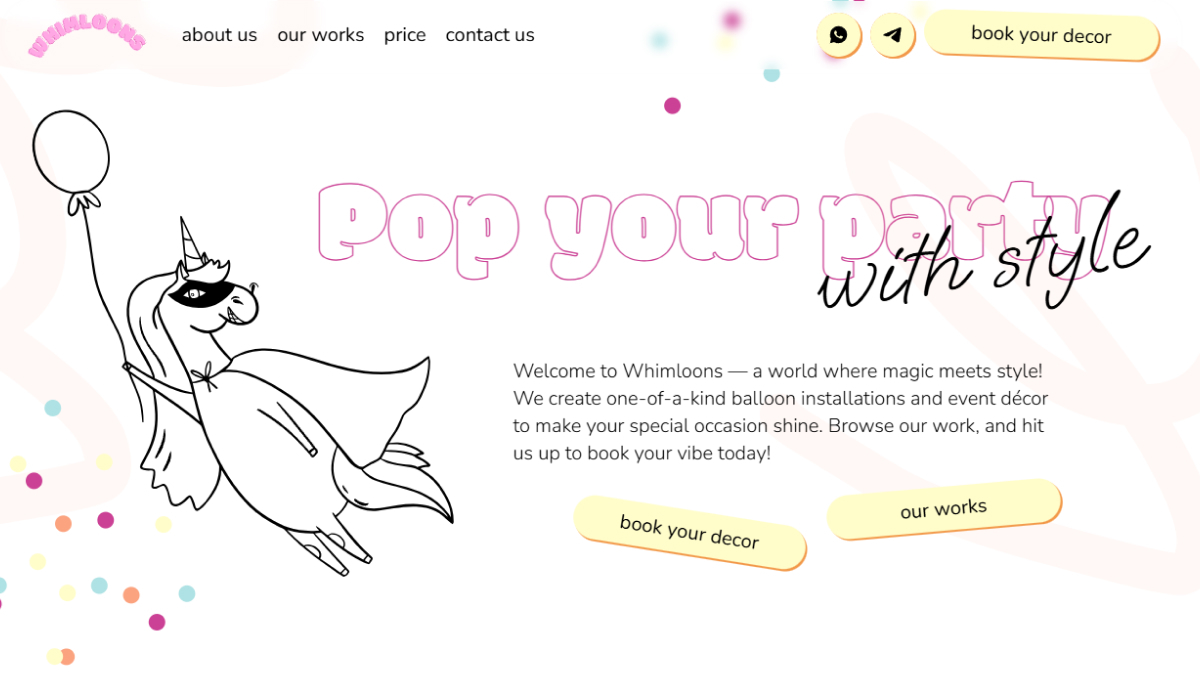Open the contact us navigation link
The image size is (1200, 695).
click(490, 35)
